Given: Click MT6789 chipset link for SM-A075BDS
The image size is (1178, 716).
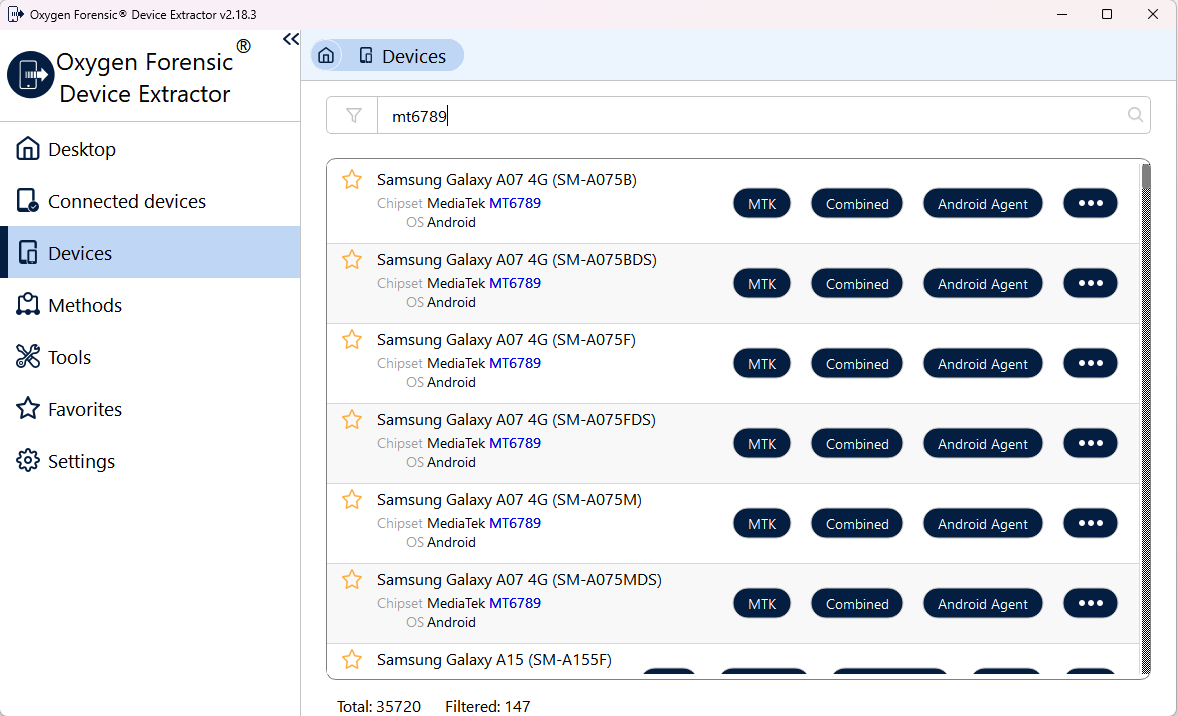Looking at the screenshot, I should [515, 283].
